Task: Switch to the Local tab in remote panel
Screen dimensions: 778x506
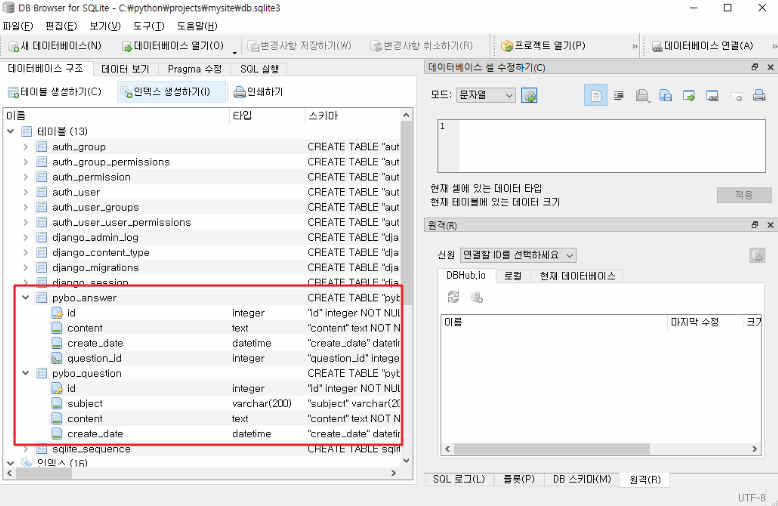Action: tap(513, 276)
